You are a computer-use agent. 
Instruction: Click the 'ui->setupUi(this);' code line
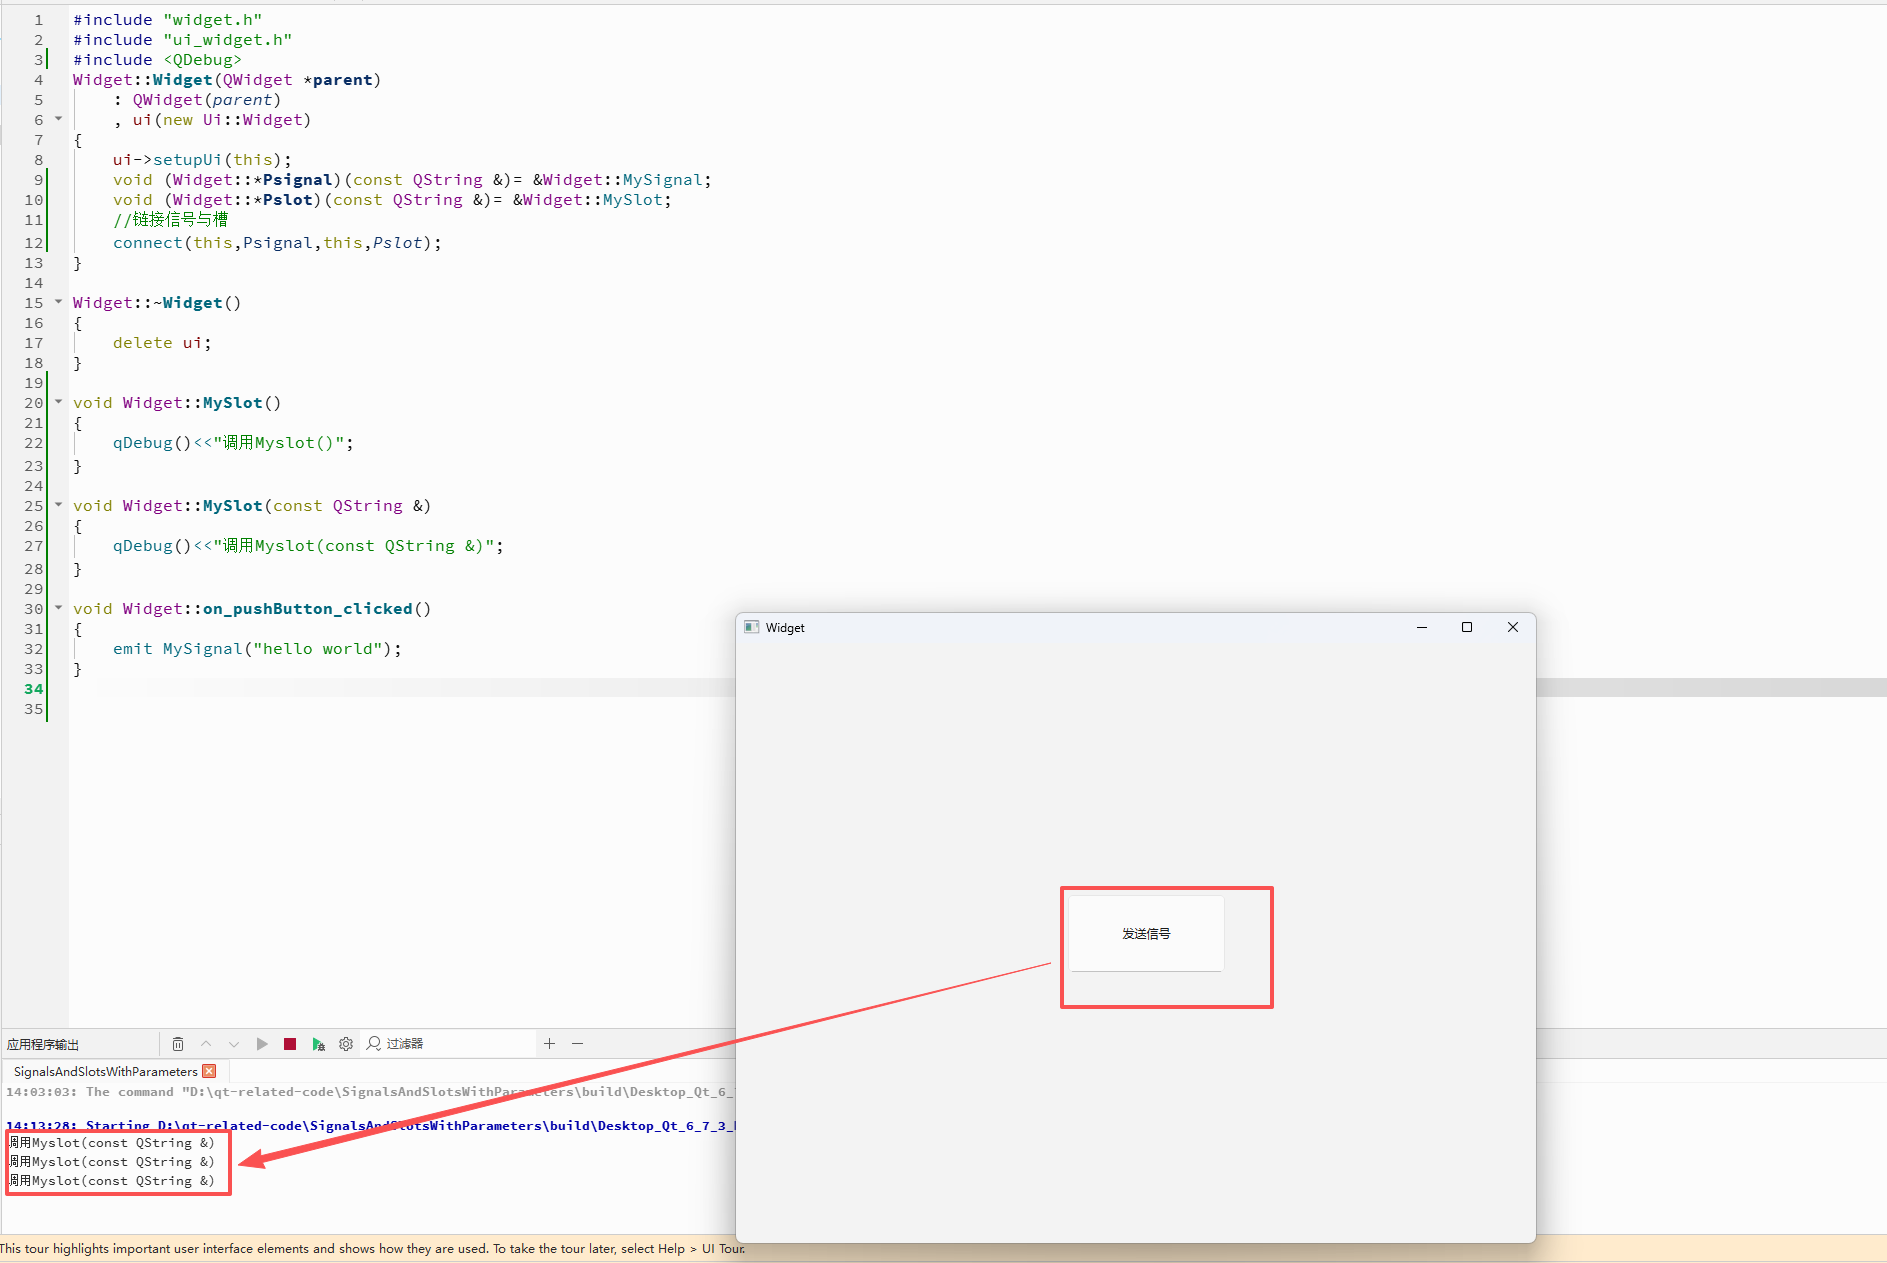coord(202,160)
